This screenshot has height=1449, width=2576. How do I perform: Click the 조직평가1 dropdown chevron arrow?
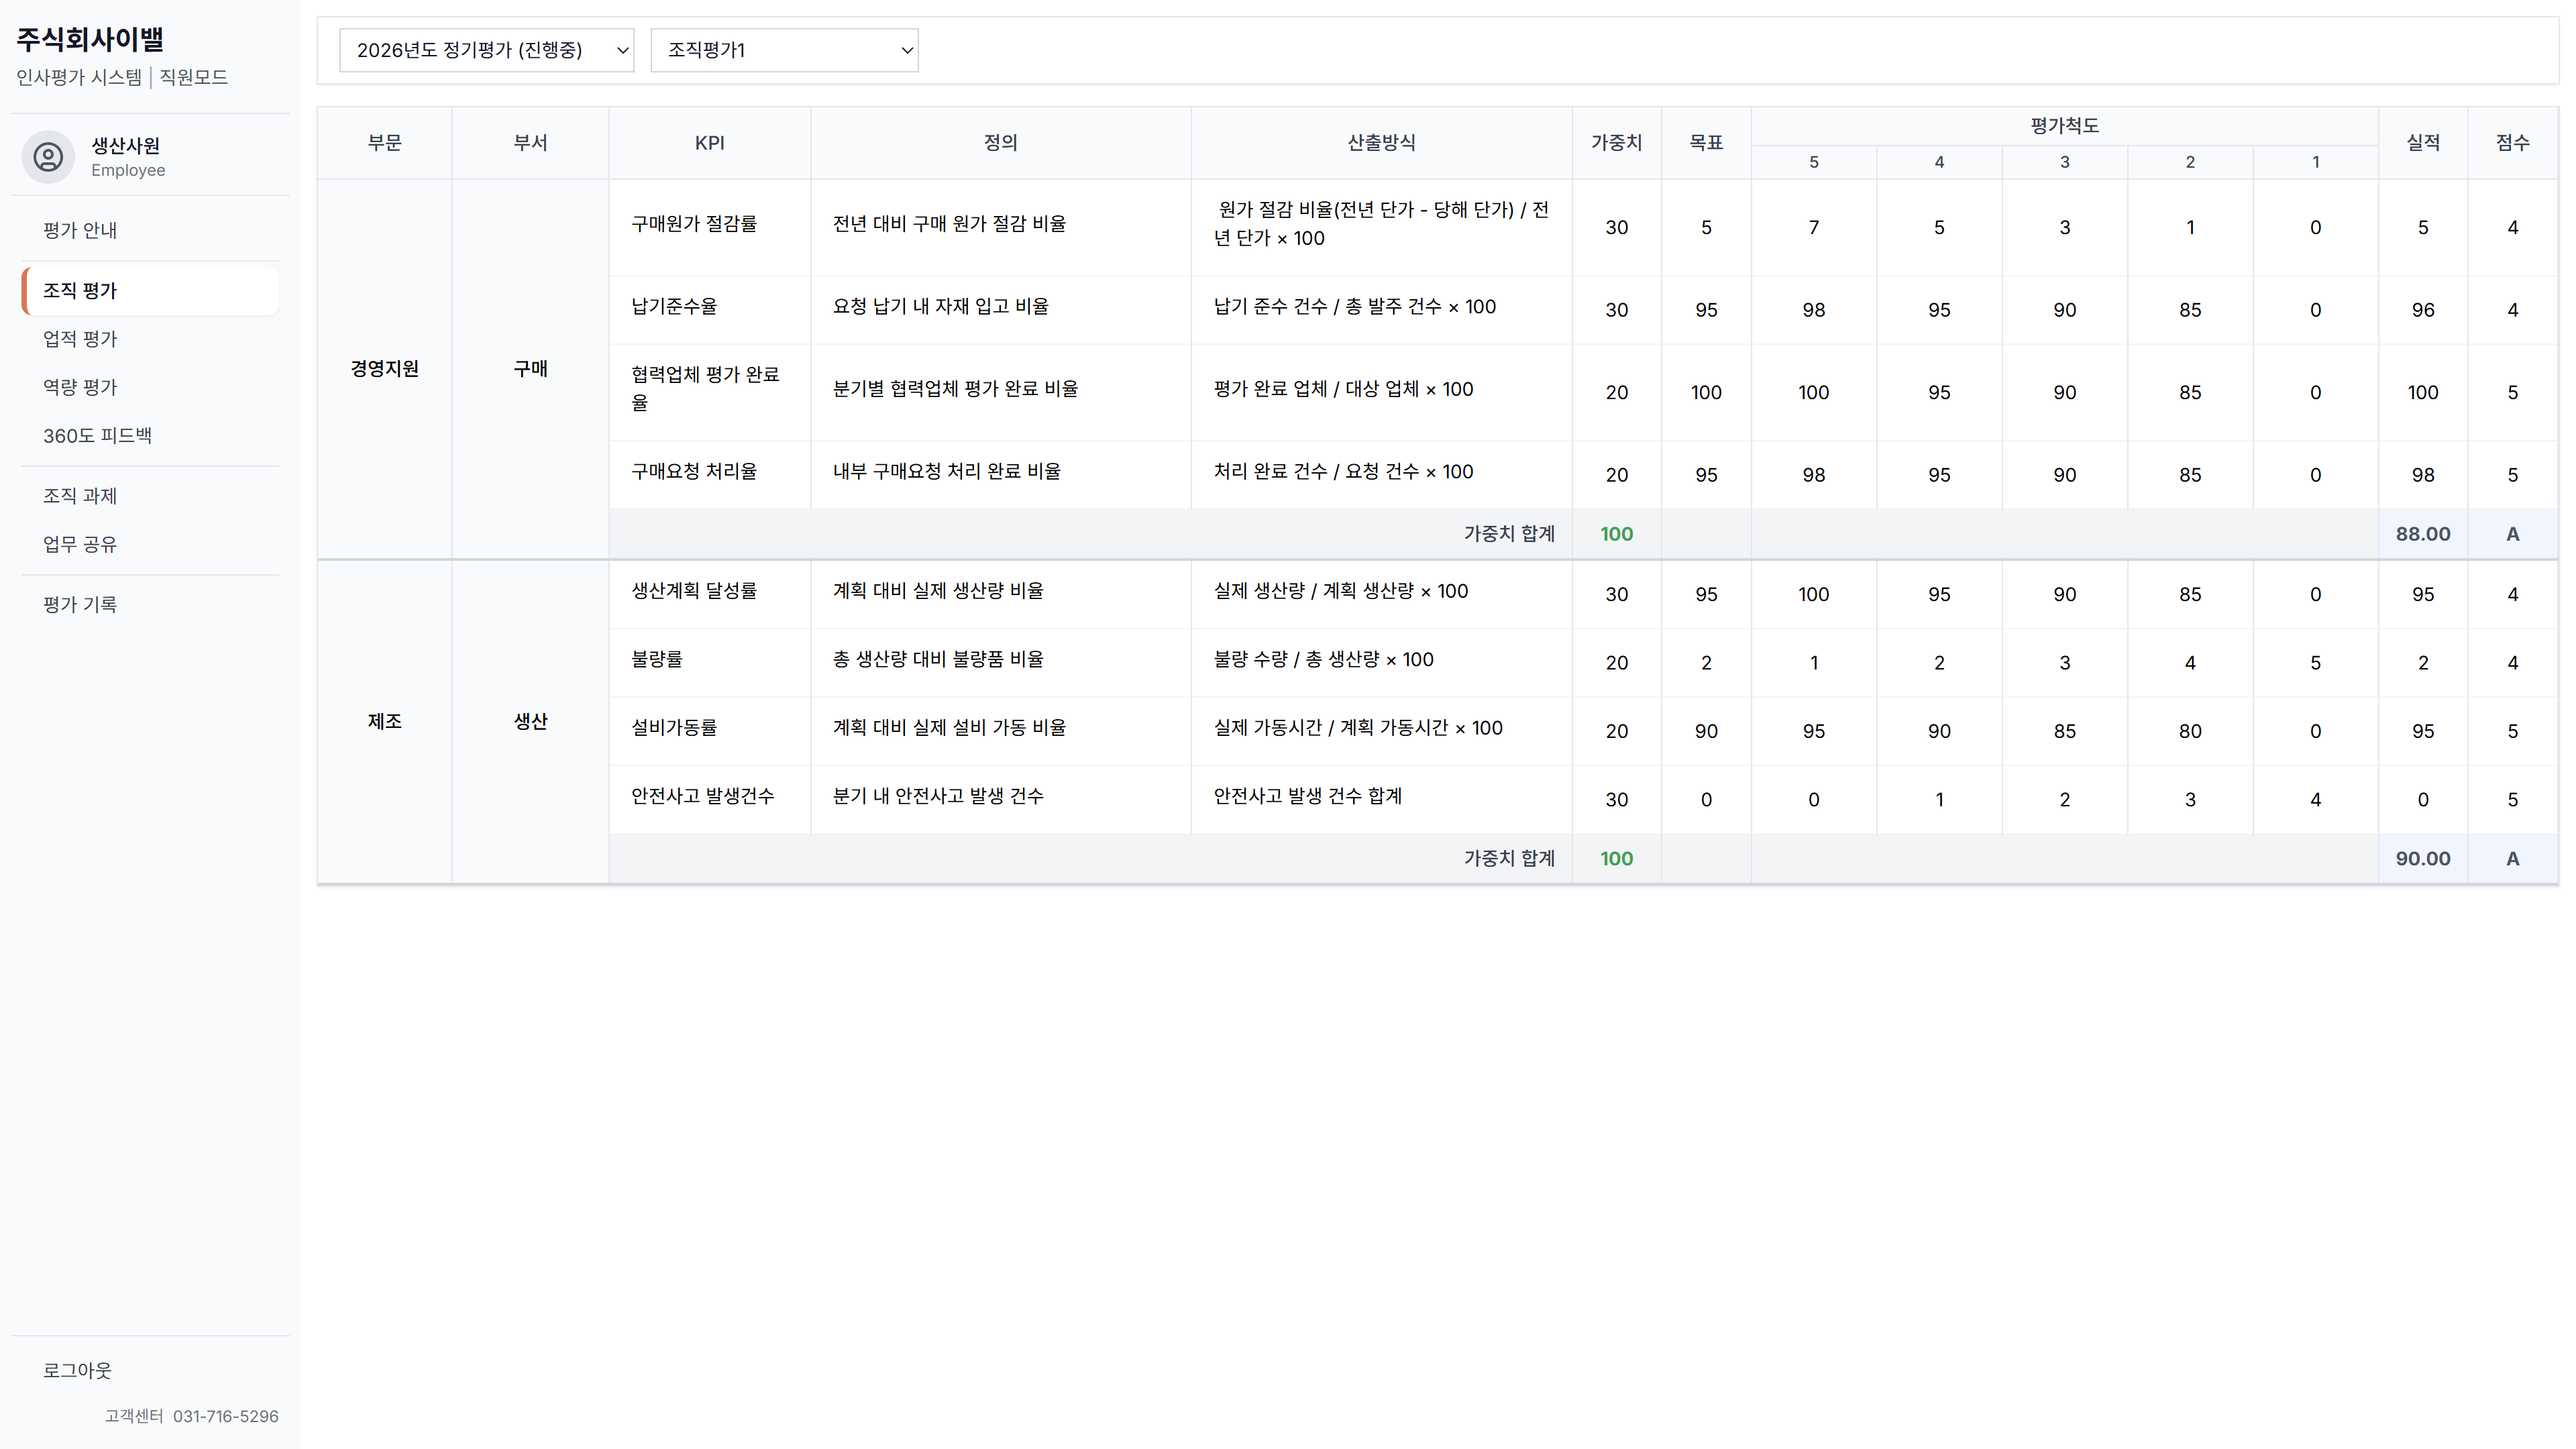coord(906,50)
